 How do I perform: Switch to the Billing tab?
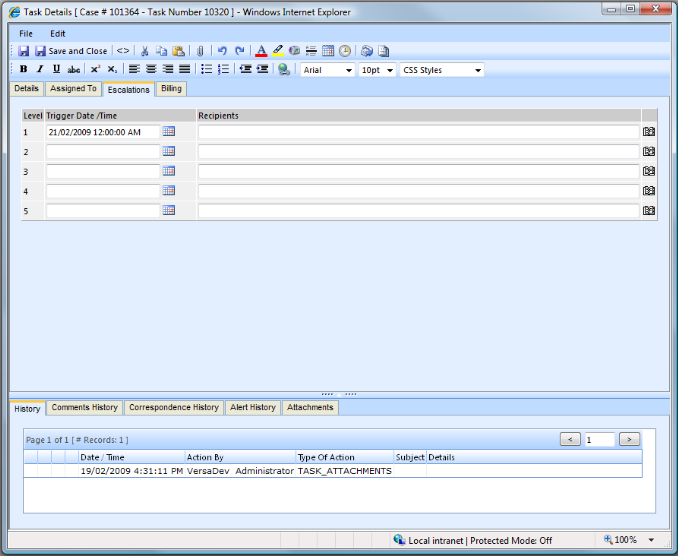(x=171, y=89)
